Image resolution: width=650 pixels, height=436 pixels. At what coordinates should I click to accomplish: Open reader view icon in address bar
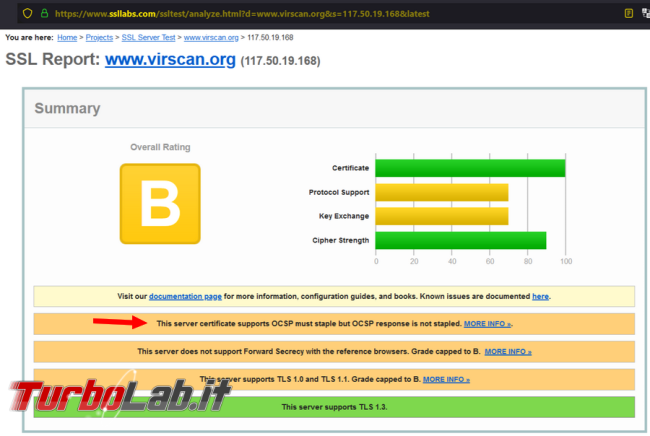628,13
